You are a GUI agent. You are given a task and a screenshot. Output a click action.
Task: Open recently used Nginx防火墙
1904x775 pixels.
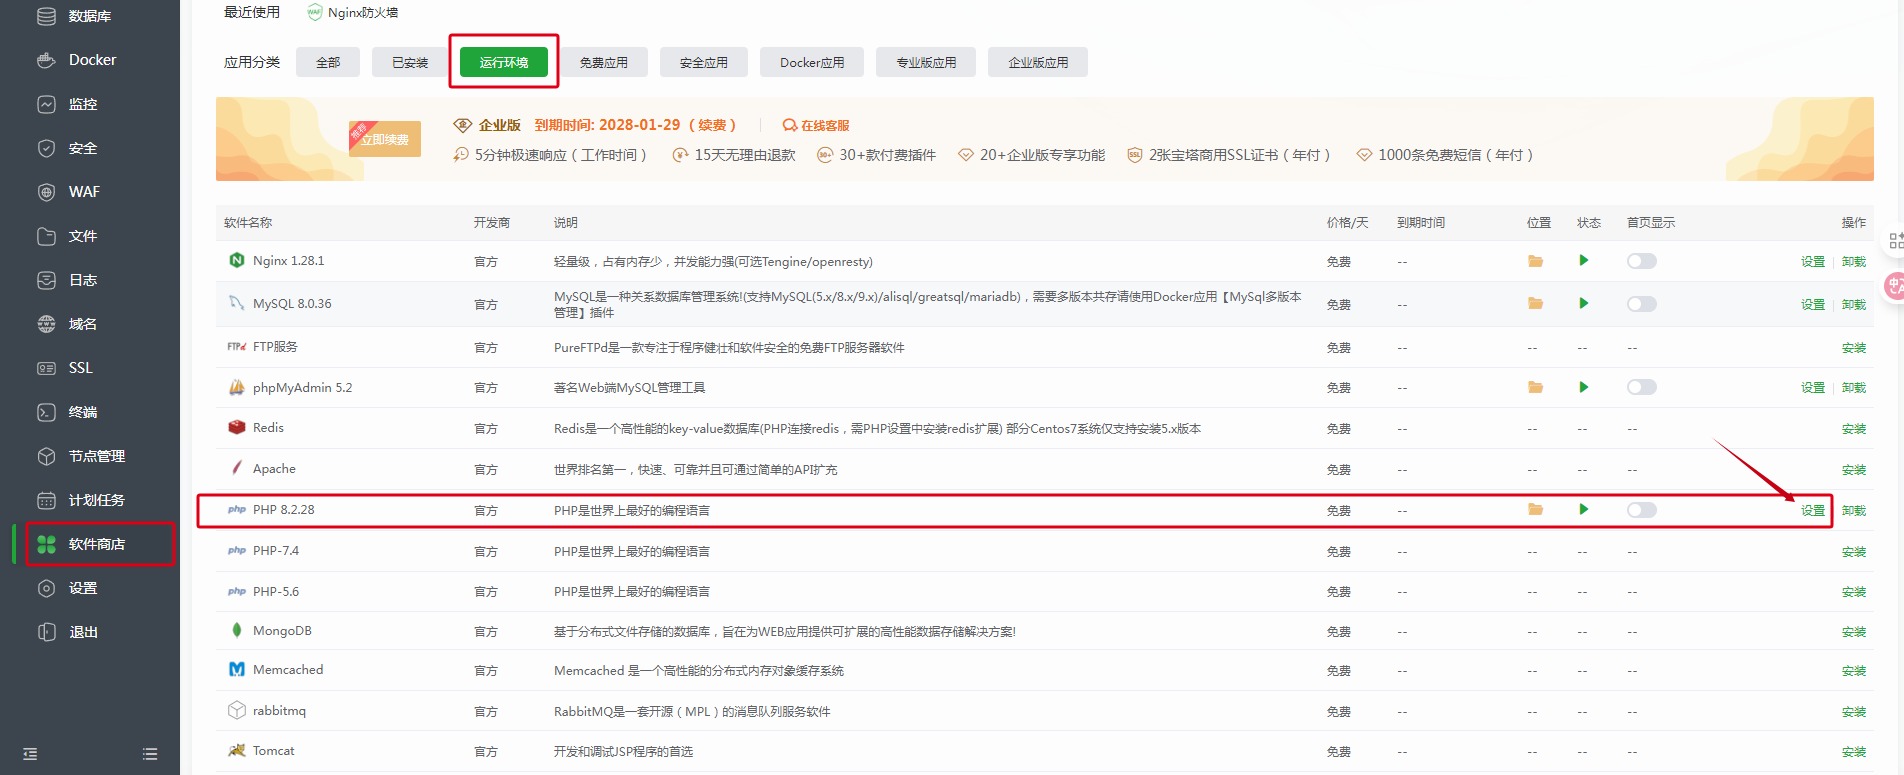click(353, 12)
